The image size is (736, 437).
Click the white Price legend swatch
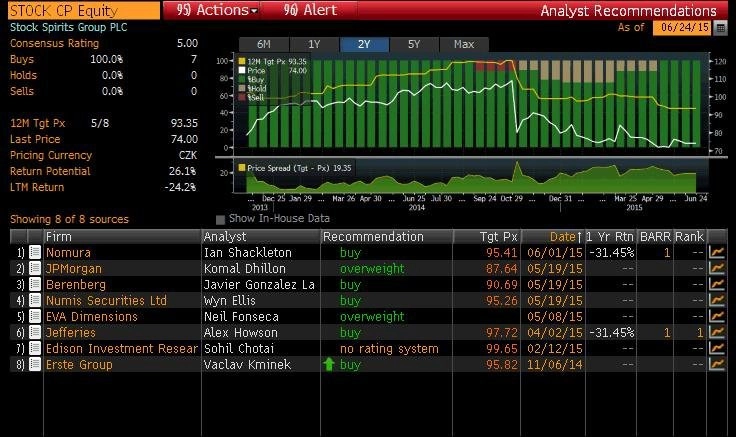242,70
